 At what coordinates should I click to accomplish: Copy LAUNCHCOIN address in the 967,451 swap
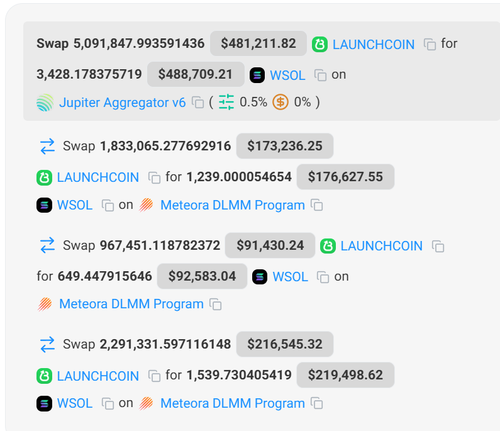(x=438, y=246)
